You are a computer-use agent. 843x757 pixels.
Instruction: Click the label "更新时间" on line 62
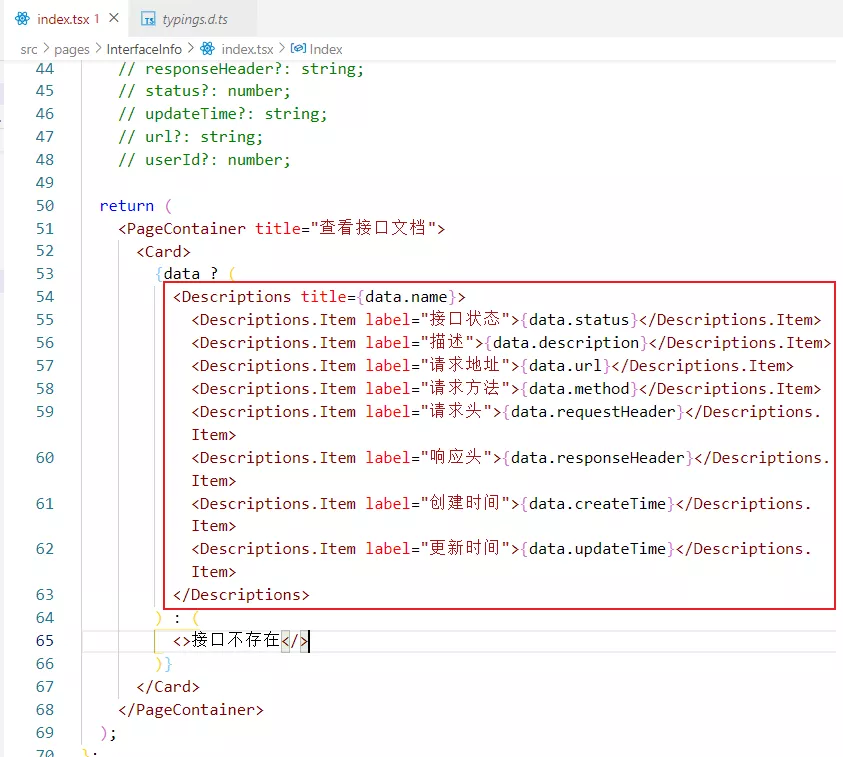click(x=465, y=548)
